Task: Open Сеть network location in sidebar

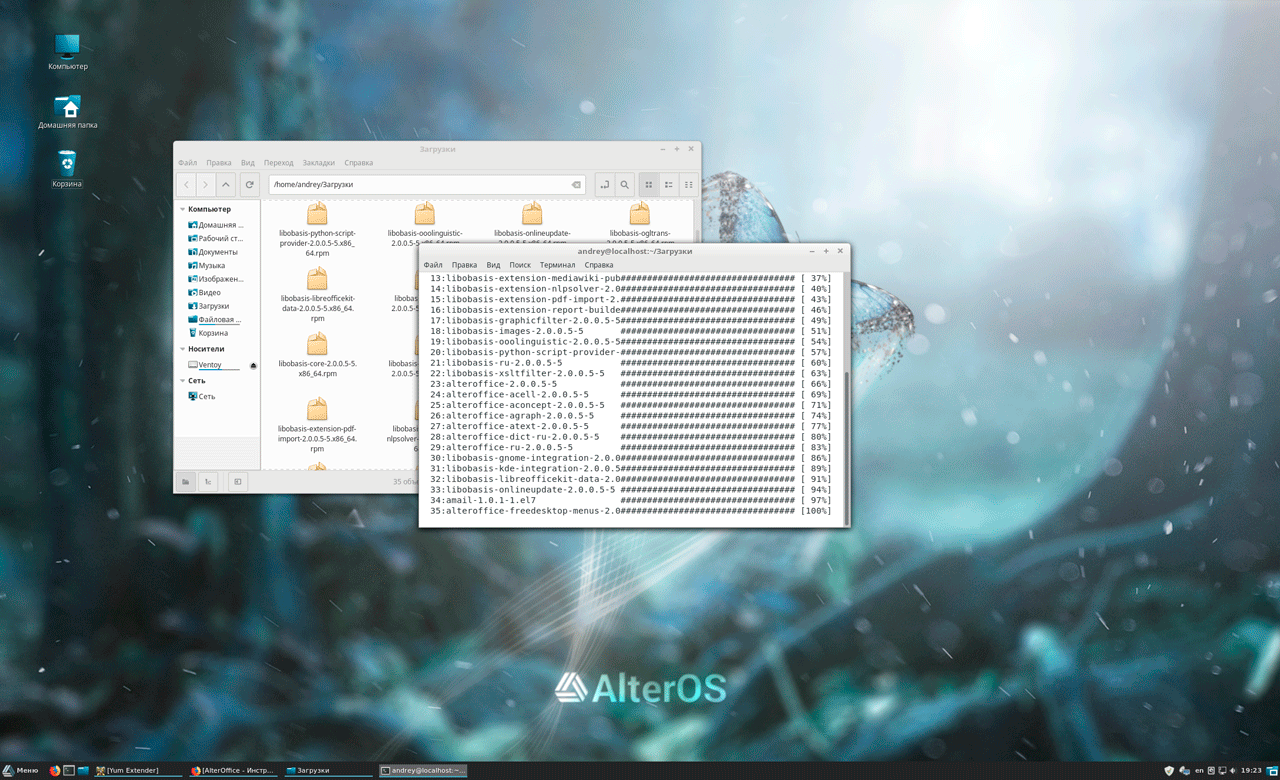Action: 201,397
